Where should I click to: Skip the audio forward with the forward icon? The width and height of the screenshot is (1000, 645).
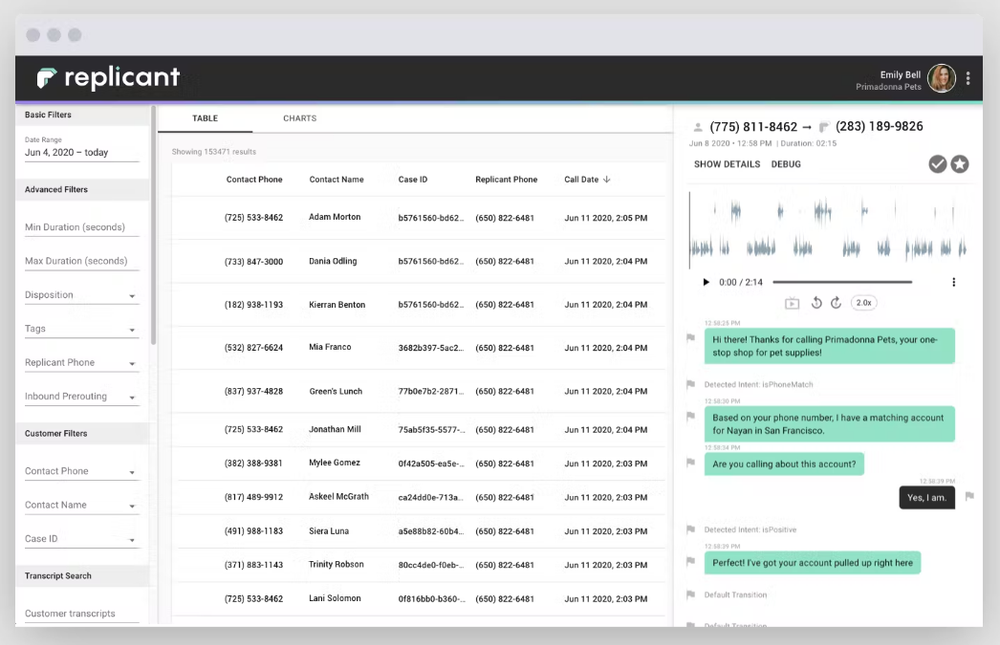click(x=836, y=302)
